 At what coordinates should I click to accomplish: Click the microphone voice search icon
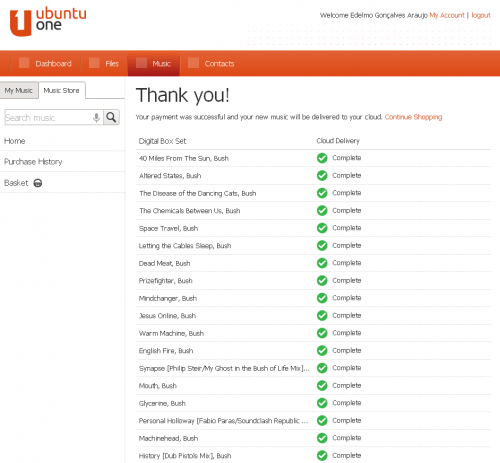pos(96,117)
